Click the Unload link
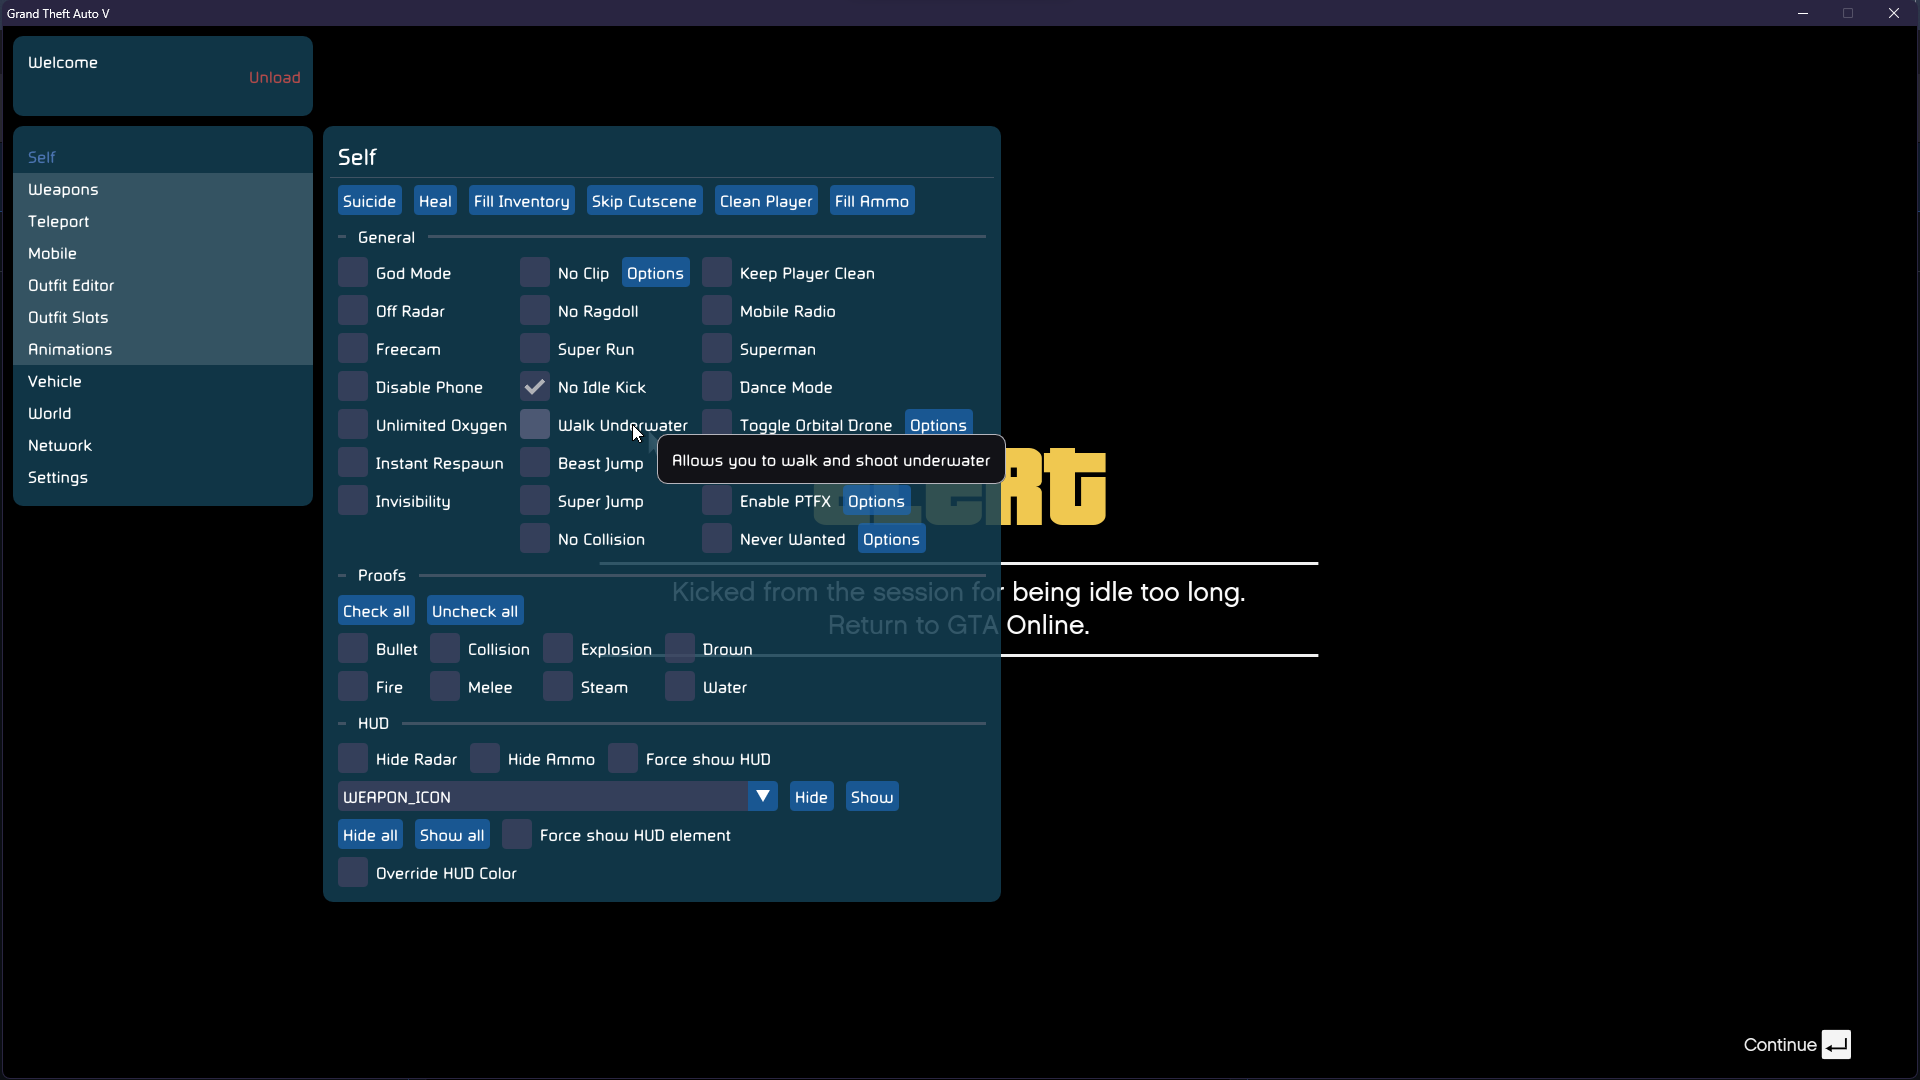 (x=274, y=77)
